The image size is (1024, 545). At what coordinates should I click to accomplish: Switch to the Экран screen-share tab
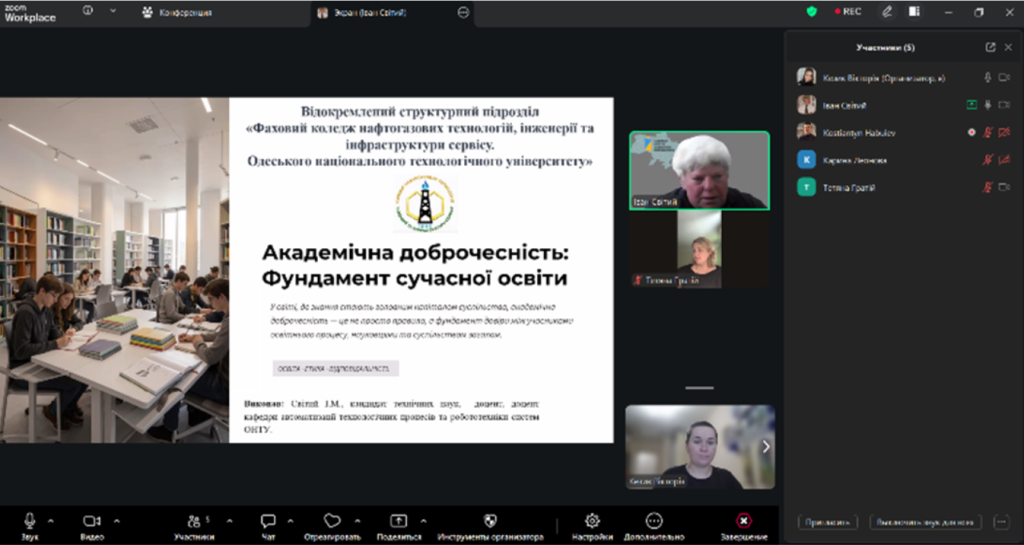pos(361,12)
